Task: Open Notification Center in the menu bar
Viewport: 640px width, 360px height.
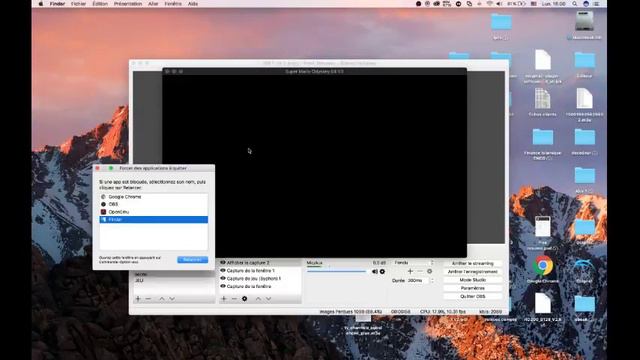Action: pyautogui.click(x=596, y=4)
